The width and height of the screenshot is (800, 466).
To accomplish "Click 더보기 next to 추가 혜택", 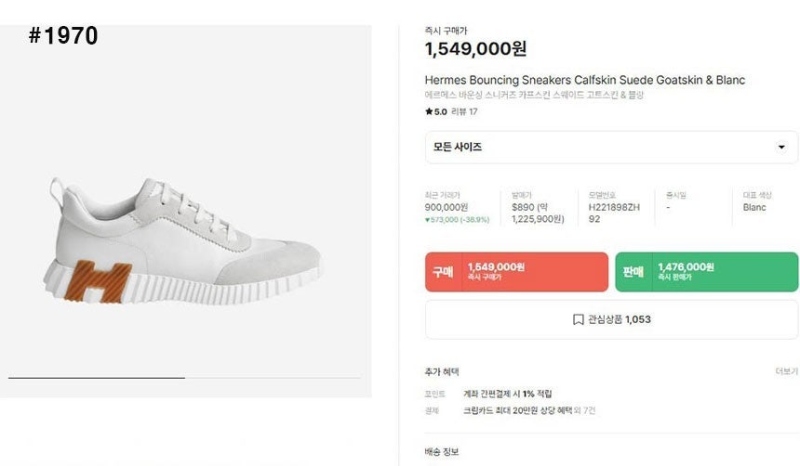I will pos(786,370).
